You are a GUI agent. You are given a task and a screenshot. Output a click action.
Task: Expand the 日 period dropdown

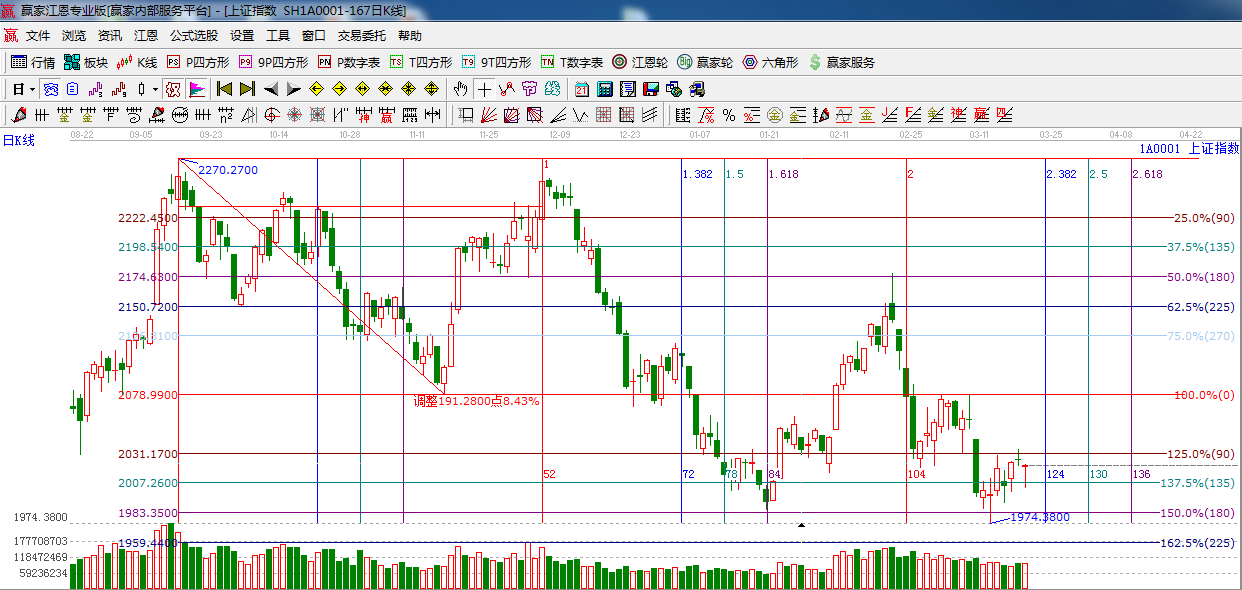(23, 89)
